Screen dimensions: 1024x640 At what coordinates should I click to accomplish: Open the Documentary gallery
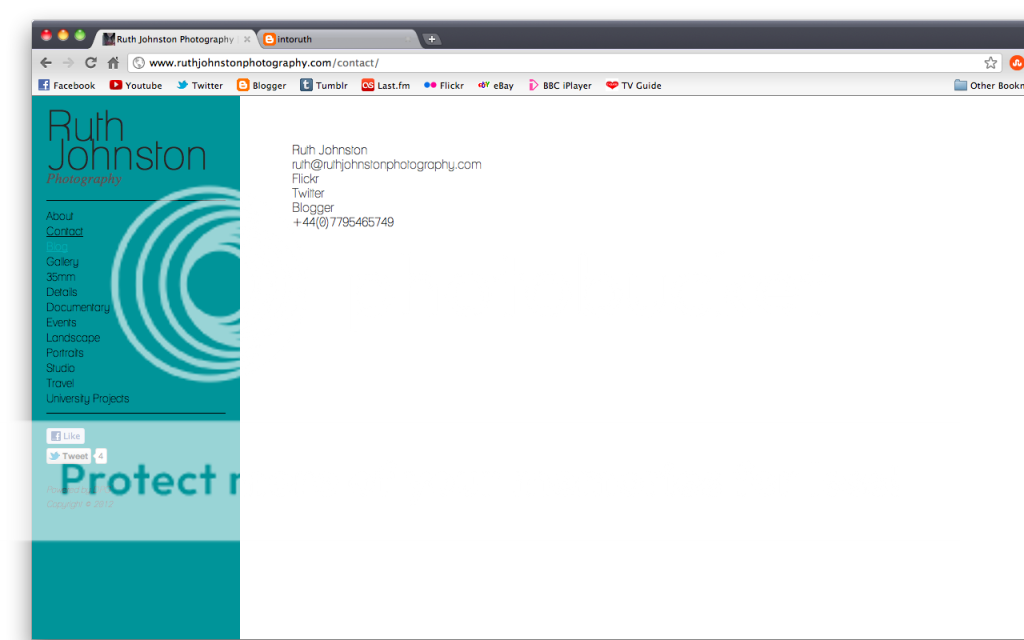pos(78,308)
